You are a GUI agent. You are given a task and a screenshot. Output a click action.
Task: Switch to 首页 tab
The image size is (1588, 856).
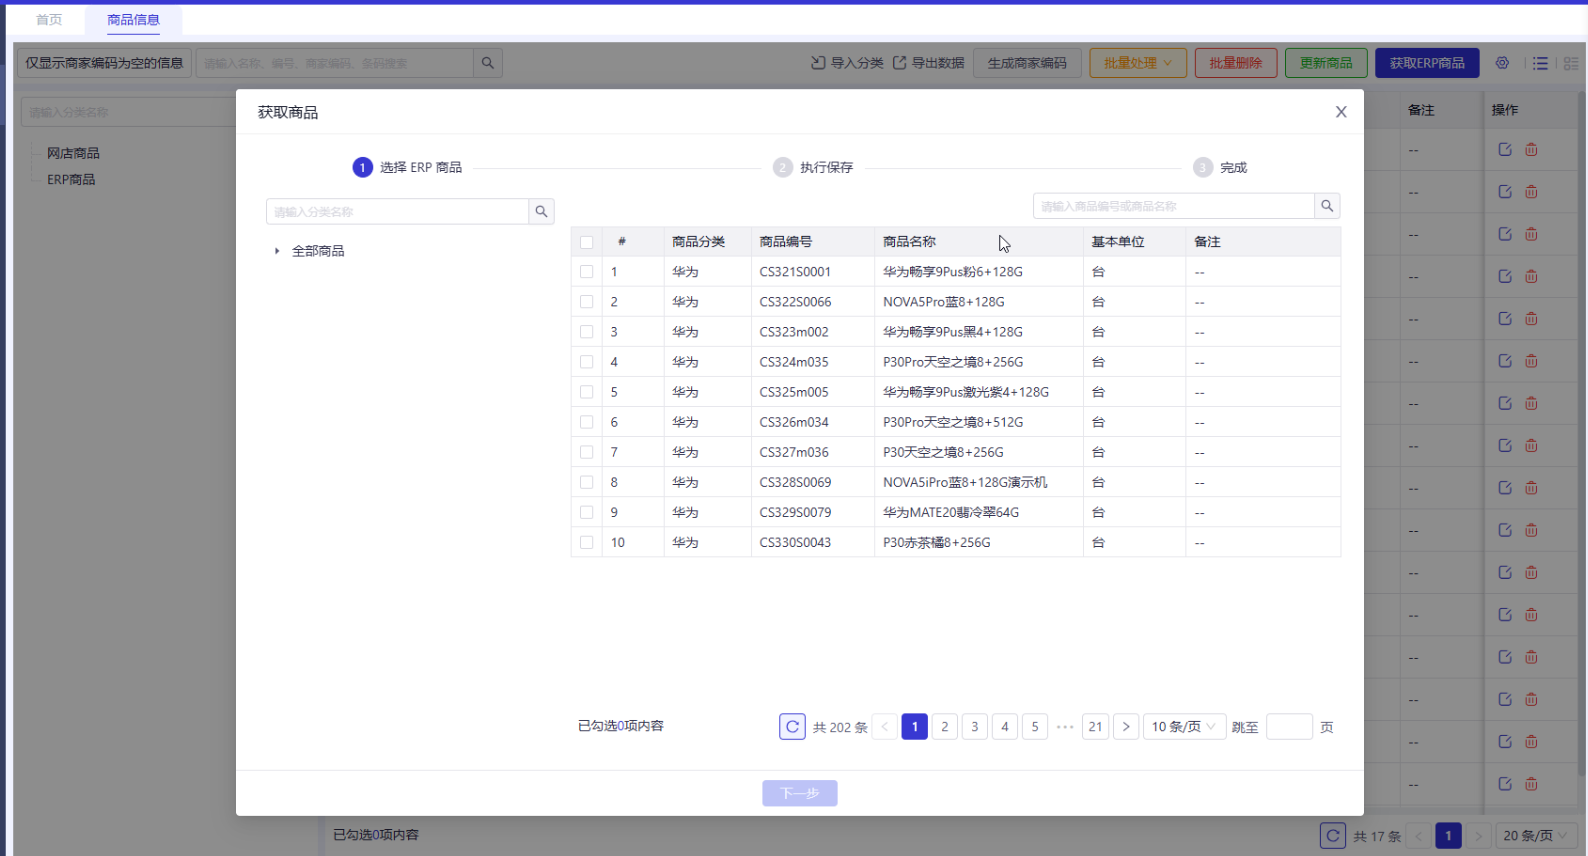pos(49,20)
